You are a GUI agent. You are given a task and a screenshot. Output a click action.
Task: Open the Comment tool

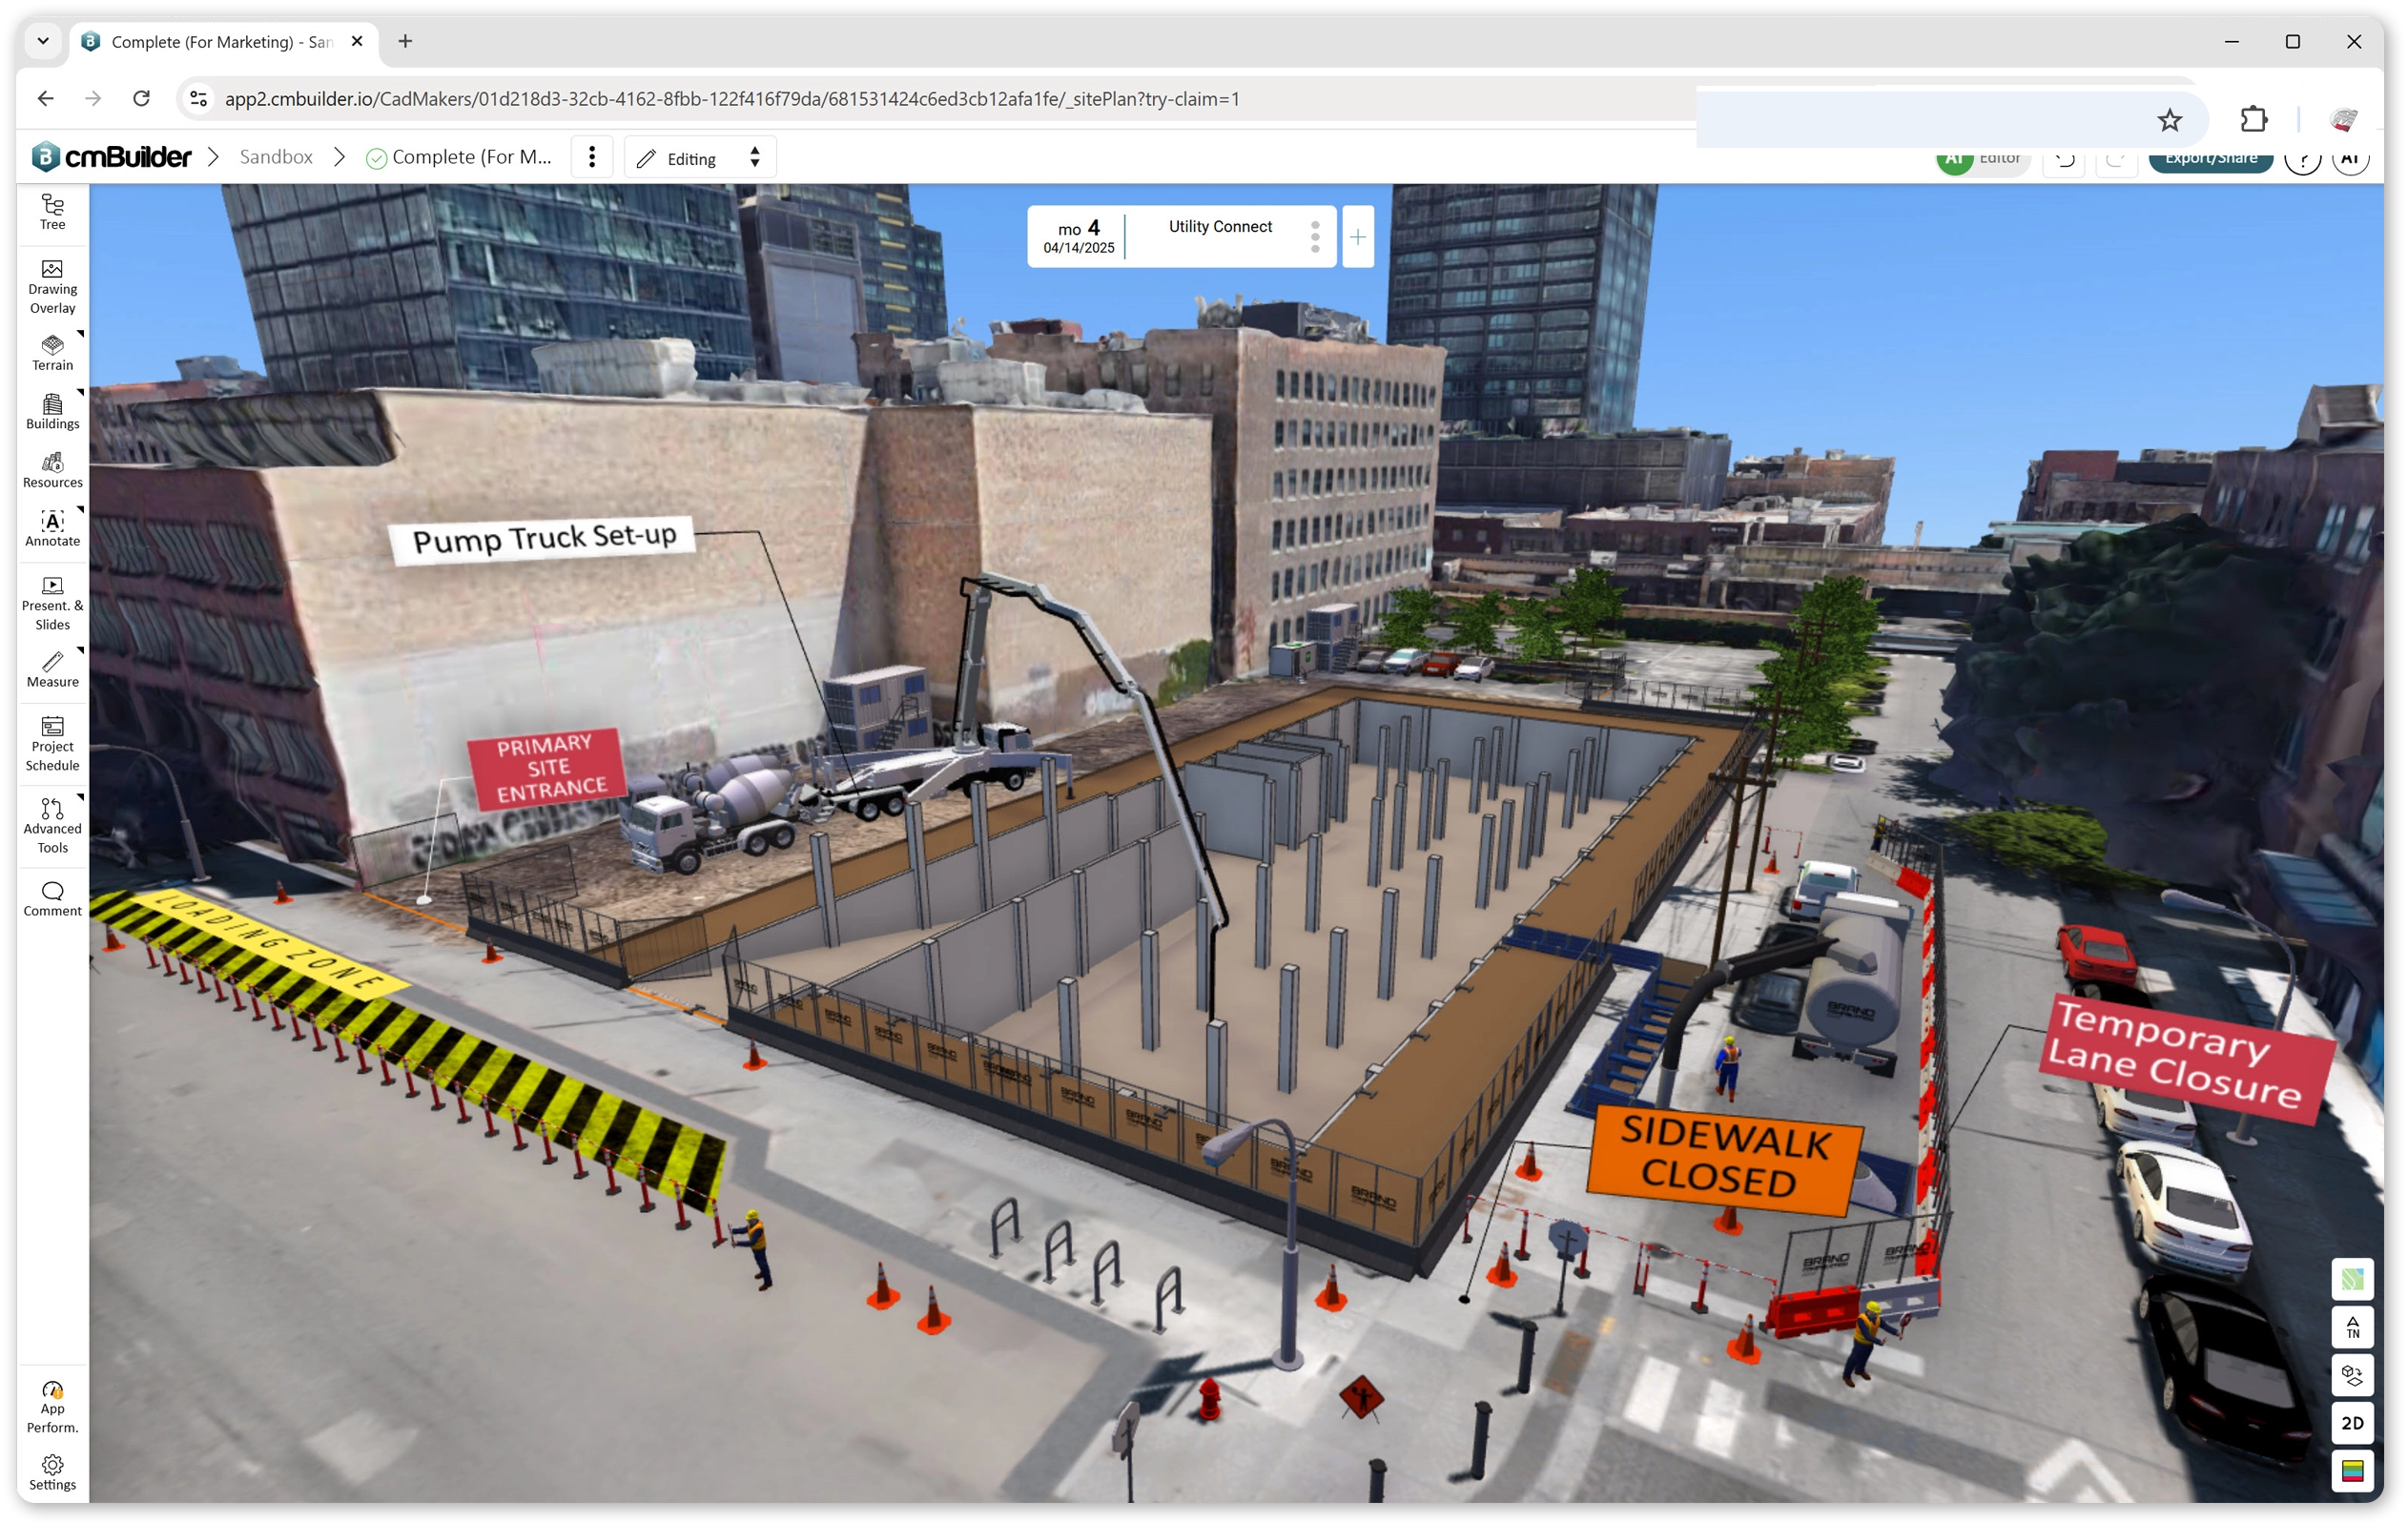(x=52, y=898)
